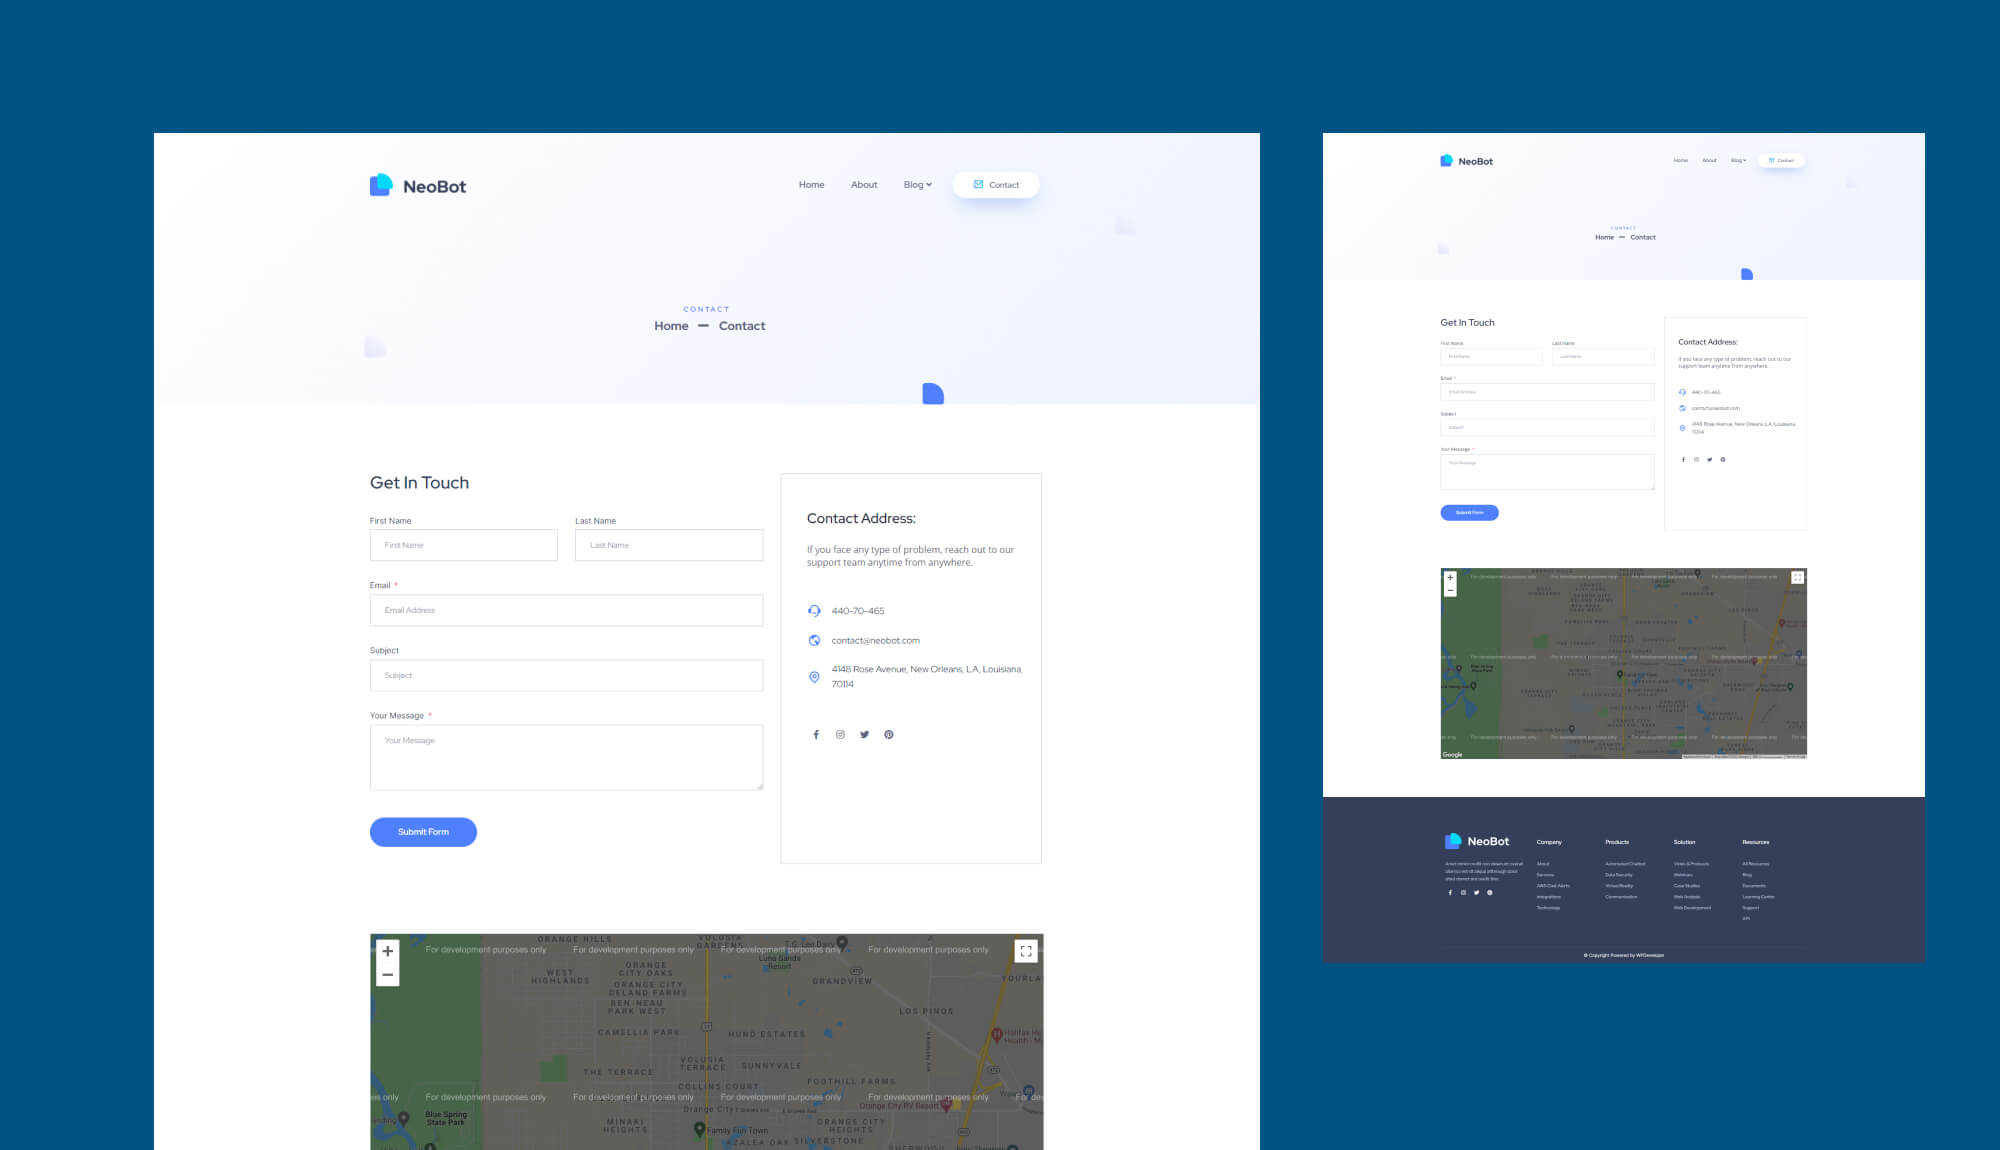Click the Instagram icon in the contact card
The image size is (2000, 1150).
(x=840, y=734)
